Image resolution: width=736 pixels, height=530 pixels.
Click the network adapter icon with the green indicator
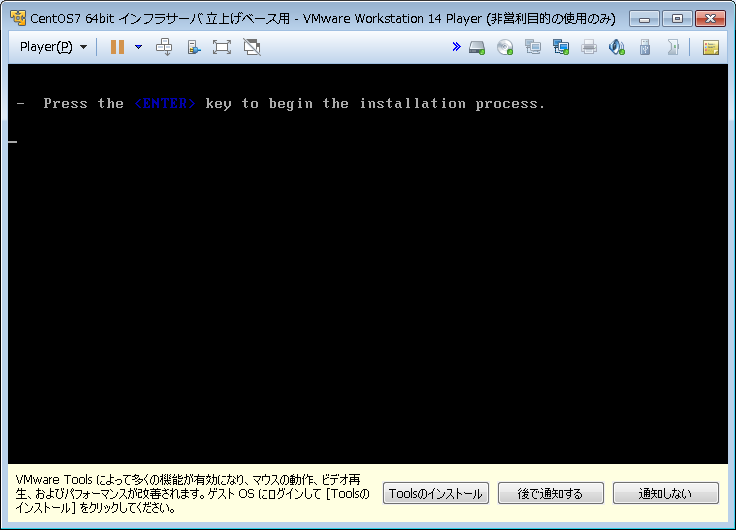click(561, 47)
